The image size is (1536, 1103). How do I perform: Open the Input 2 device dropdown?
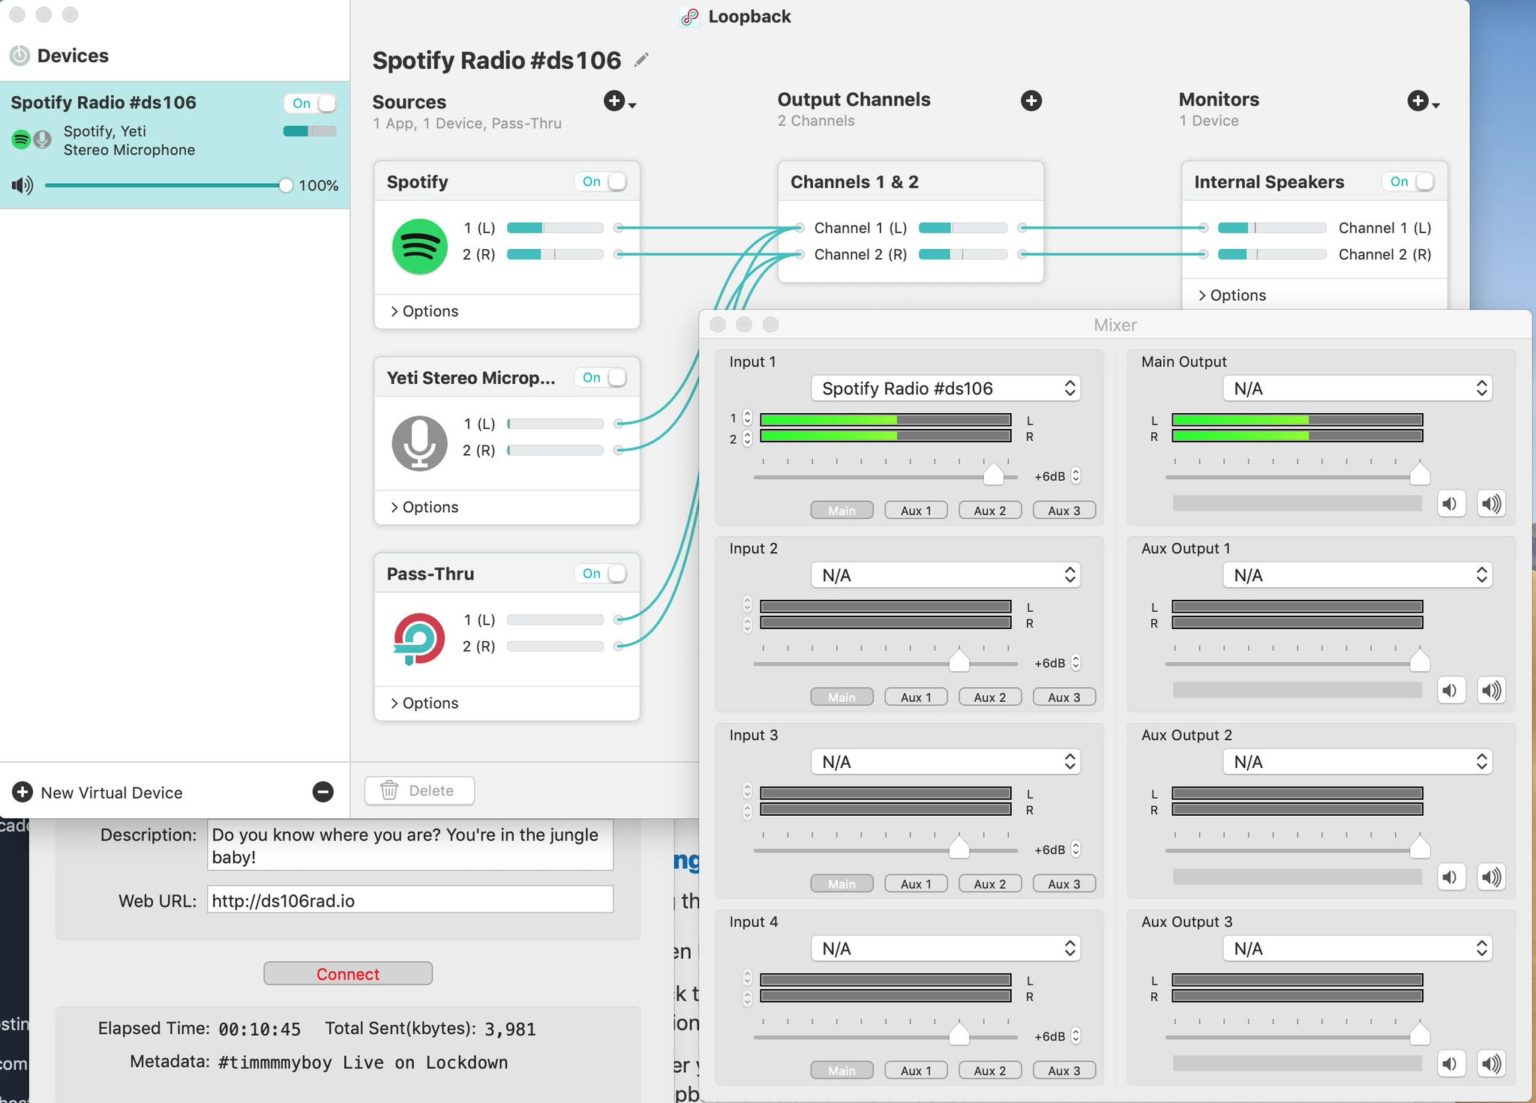[x=946, y=575]
